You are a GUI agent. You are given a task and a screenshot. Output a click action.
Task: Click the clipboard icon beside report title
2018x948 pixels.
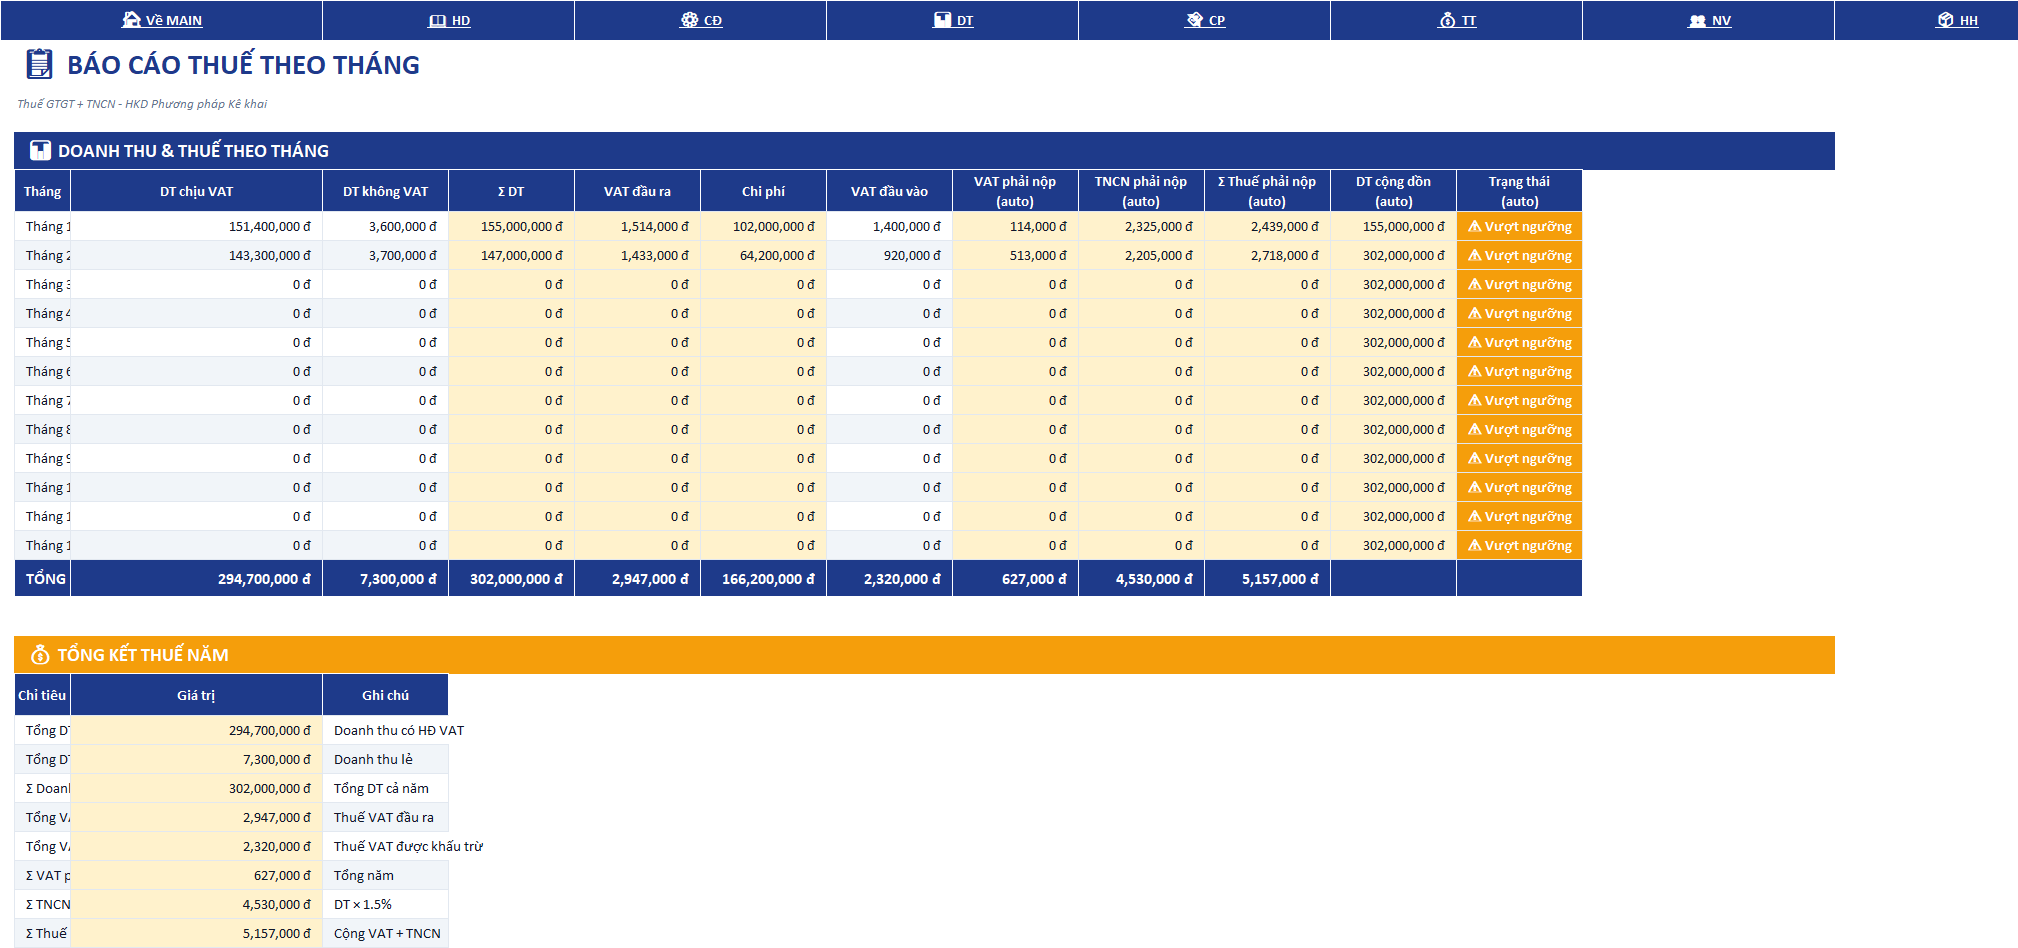click(39, 64)
